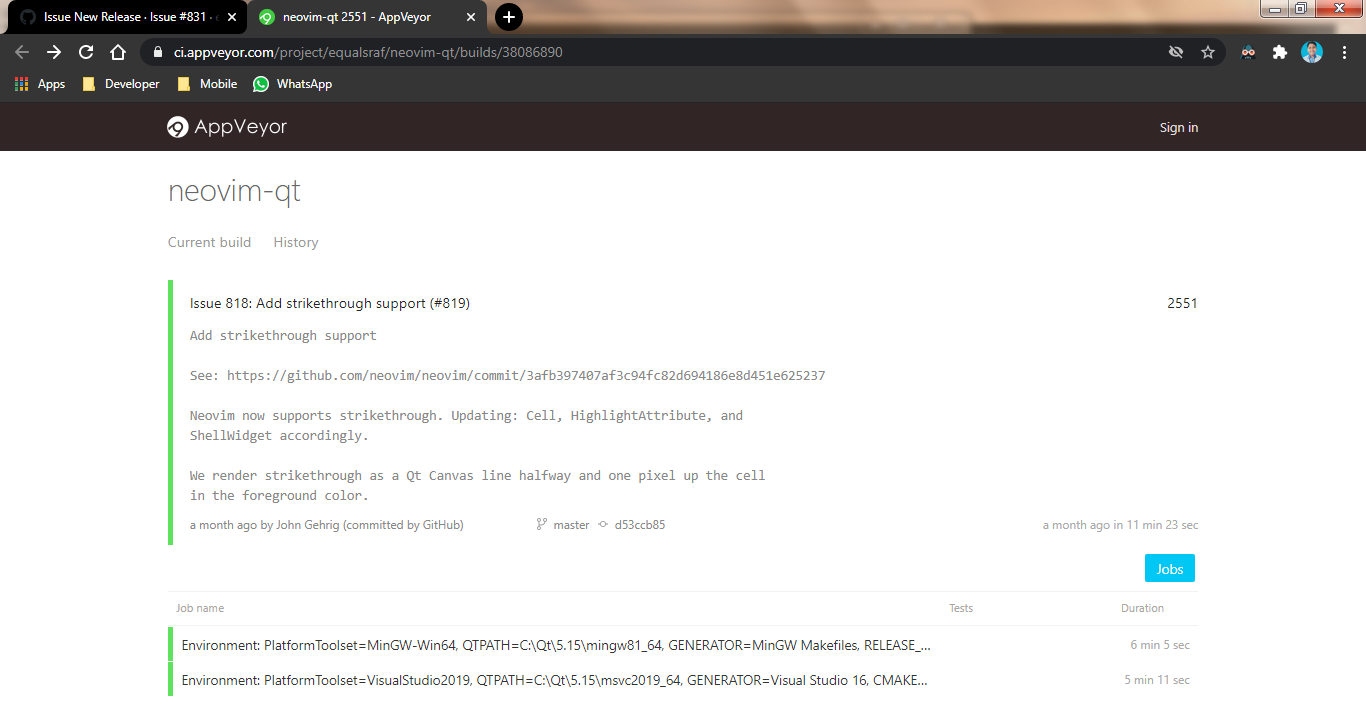Go back to the previous page
1366x728 pixels.
(21, 52)
